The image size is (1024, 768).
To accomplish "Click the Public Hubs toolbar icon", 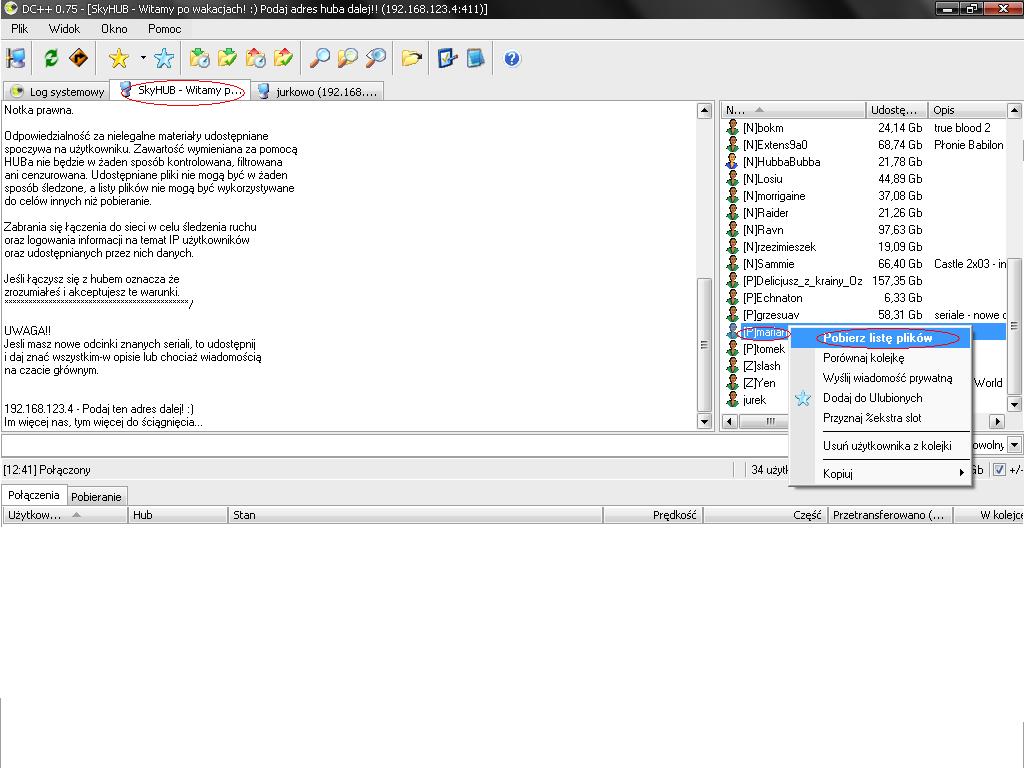I will (16, 58).
